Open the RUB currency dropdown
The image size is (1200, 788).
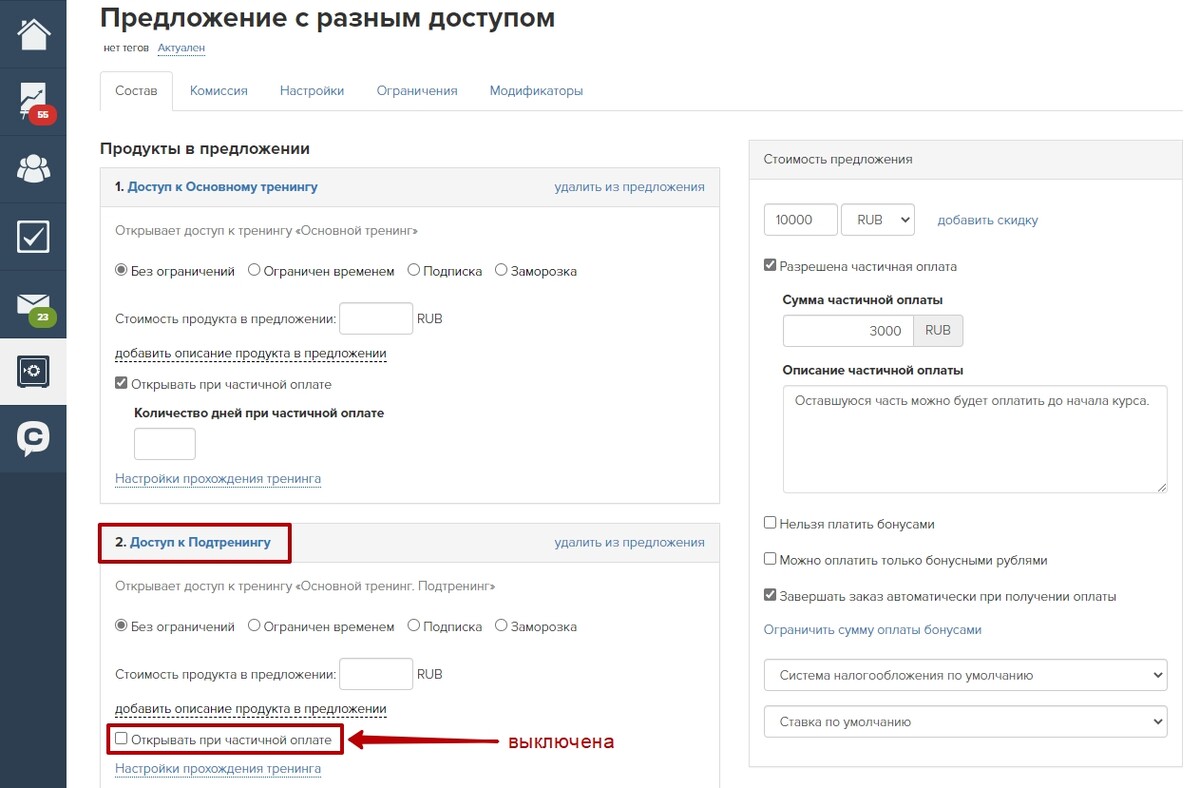click(878, 220)
